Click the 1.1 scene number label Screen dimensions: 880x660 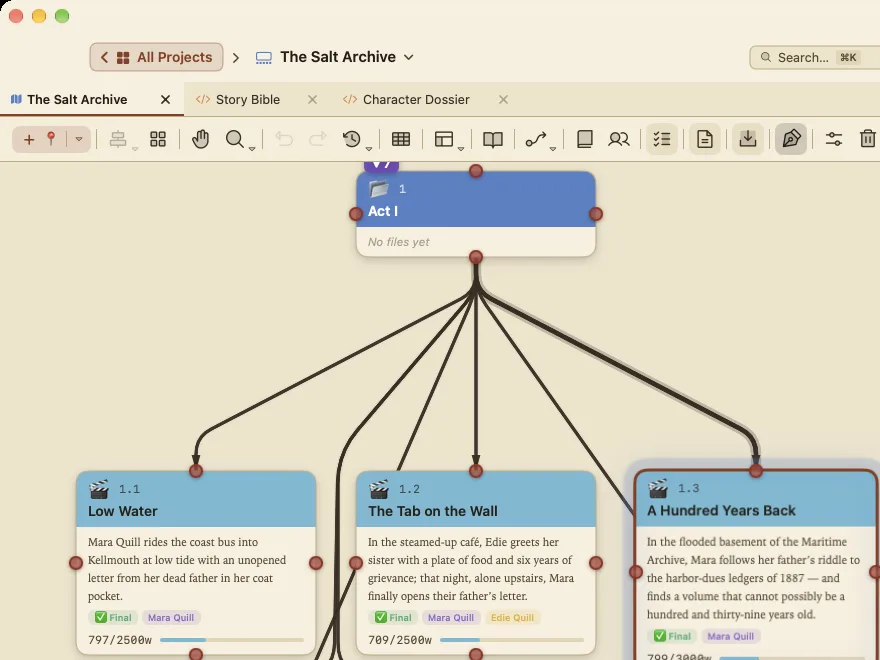click(x=129, y=489)
